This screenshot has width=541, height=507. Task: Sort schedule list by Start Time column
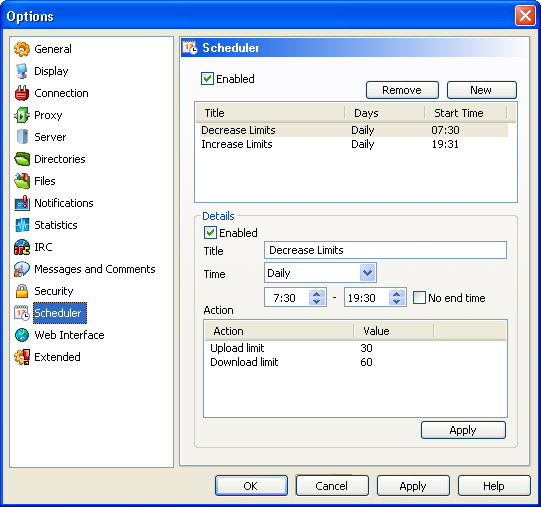click(466, 113)
